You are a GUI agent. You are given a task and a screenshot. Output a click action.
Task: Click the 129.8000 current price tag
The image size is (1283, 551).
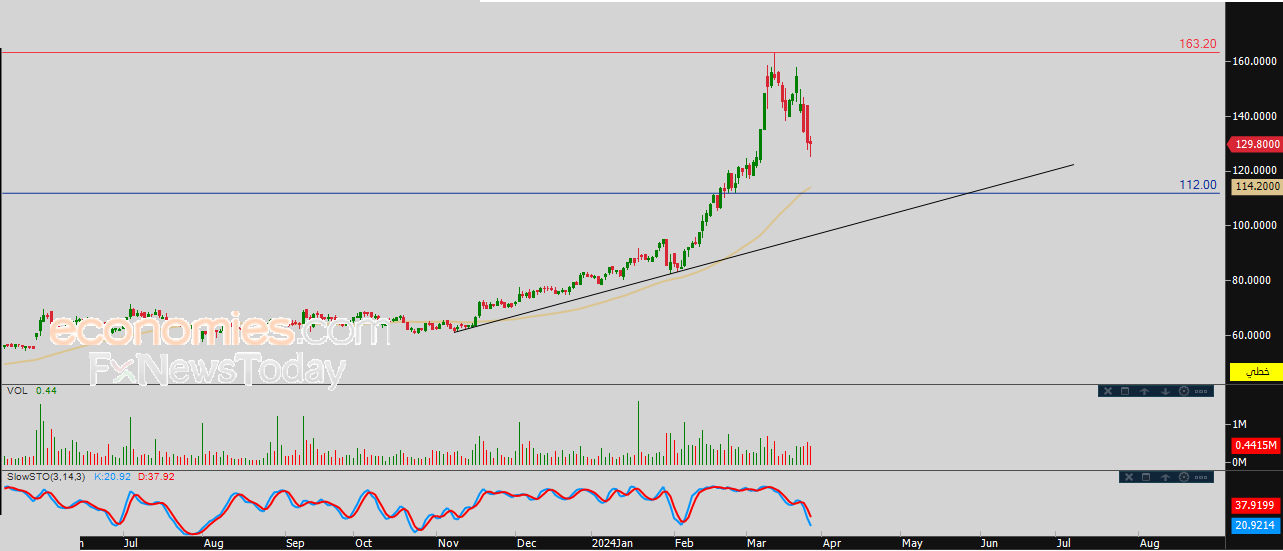tap(1255, 144)
